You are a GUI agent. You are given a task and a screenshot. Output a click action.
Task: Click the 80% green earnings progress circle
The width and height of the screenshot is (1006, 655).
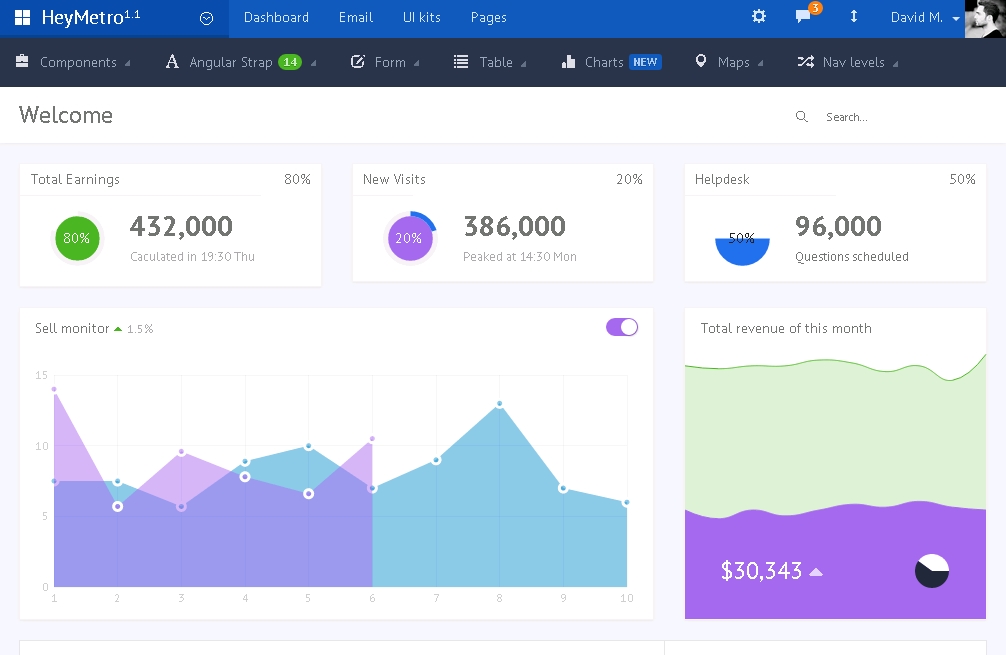click(x=77, y=238)
